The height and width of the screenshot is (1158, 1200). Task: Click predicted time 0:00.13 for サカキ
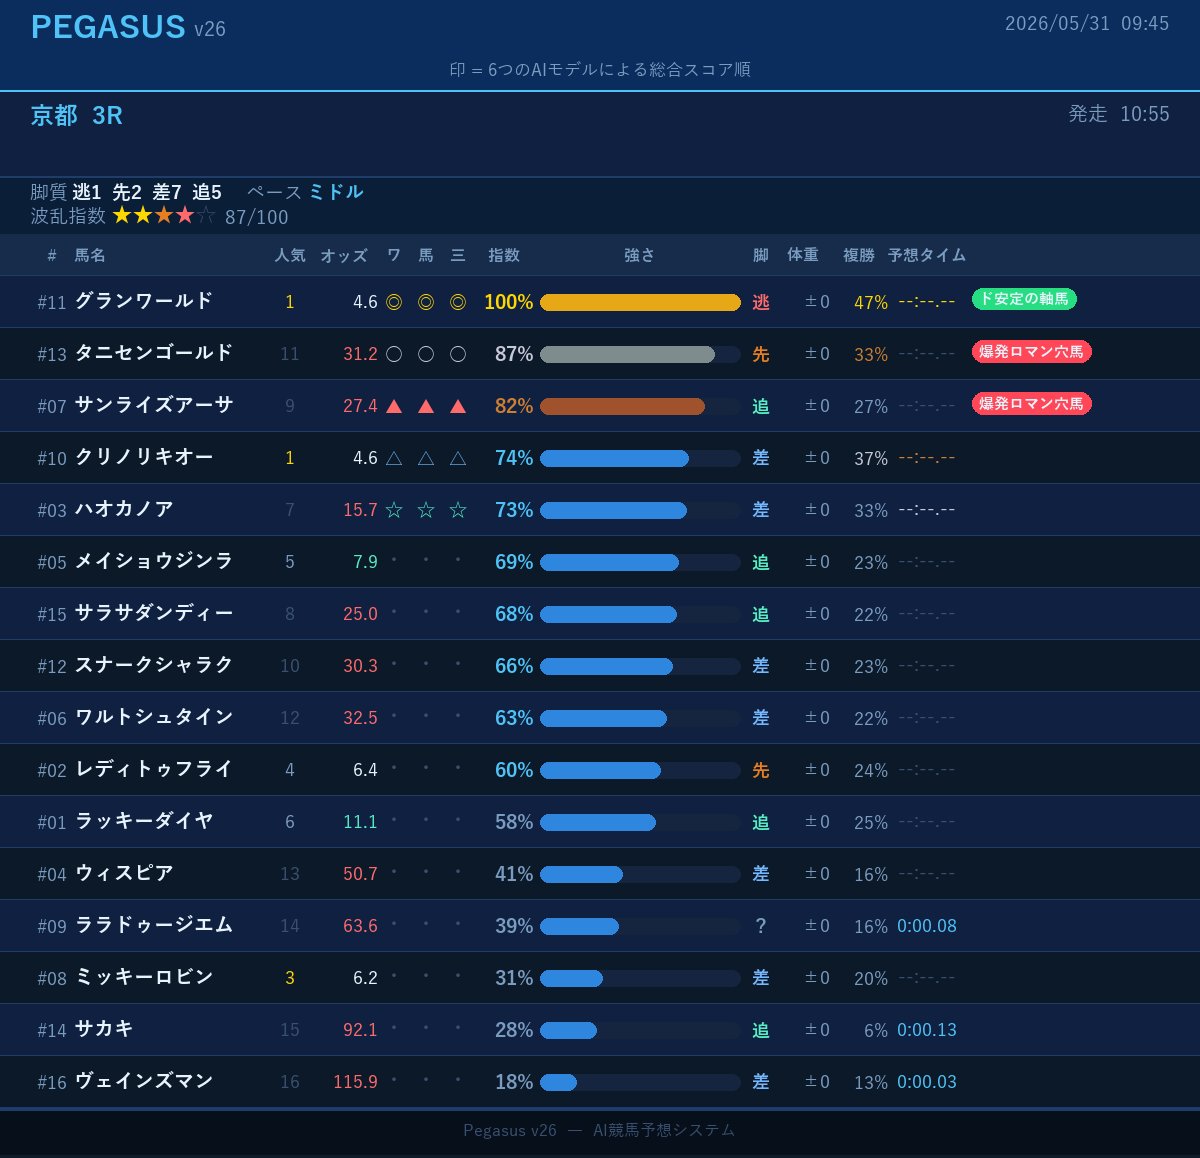click(x=927, y=1030)
